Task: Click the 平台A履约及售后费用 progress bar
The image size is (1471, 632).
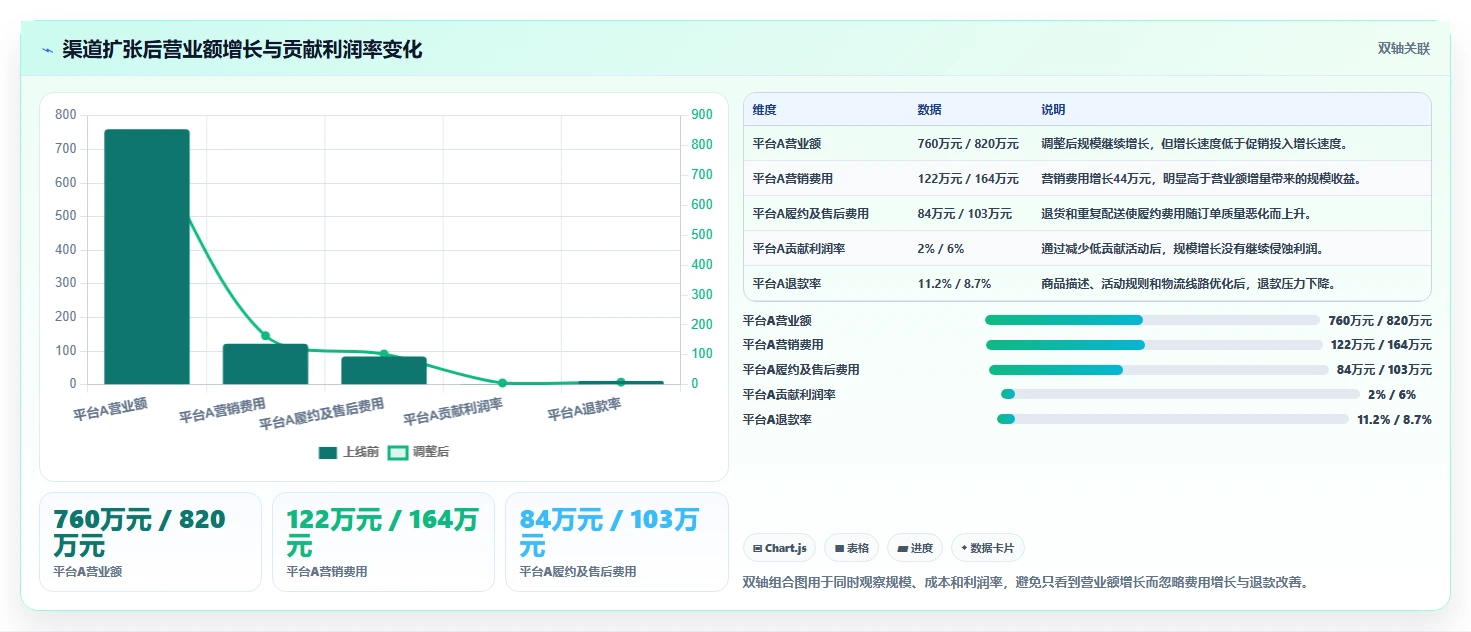Action: coord(1158,370)
